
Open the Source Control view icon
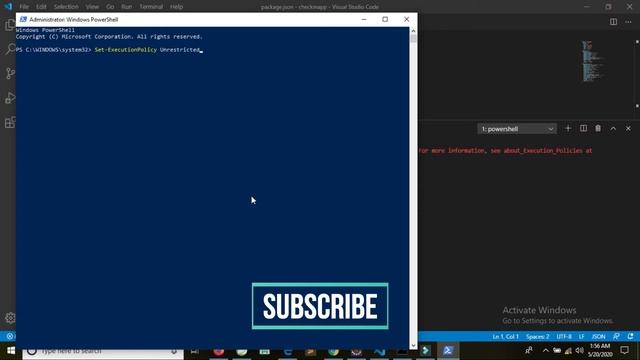pyautogui.click(x=10, y=73)
